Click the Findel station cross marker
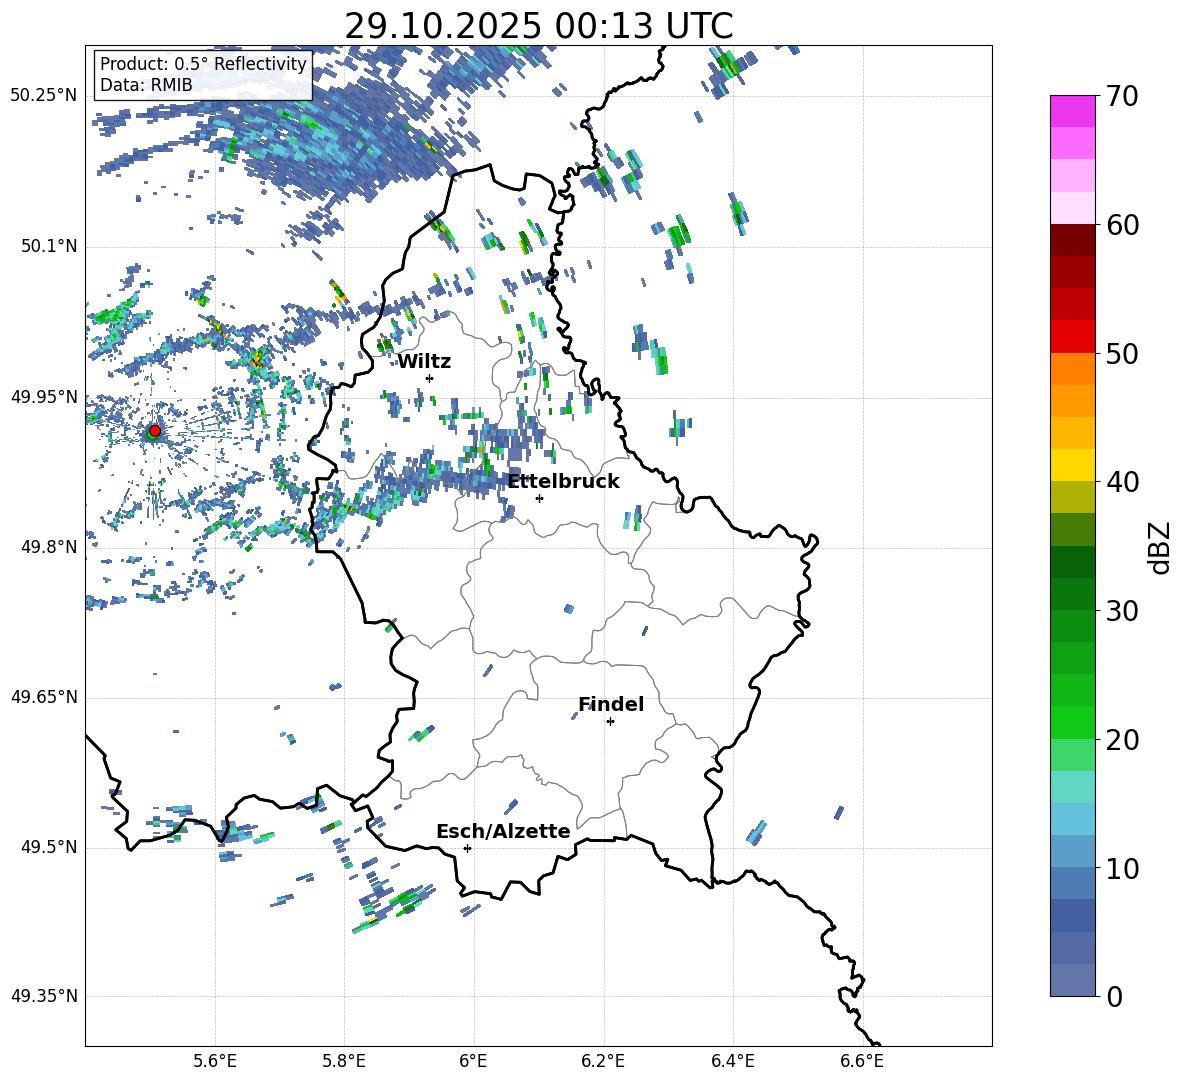Viewport: 1184px width, 1081px height. point(610,722)
